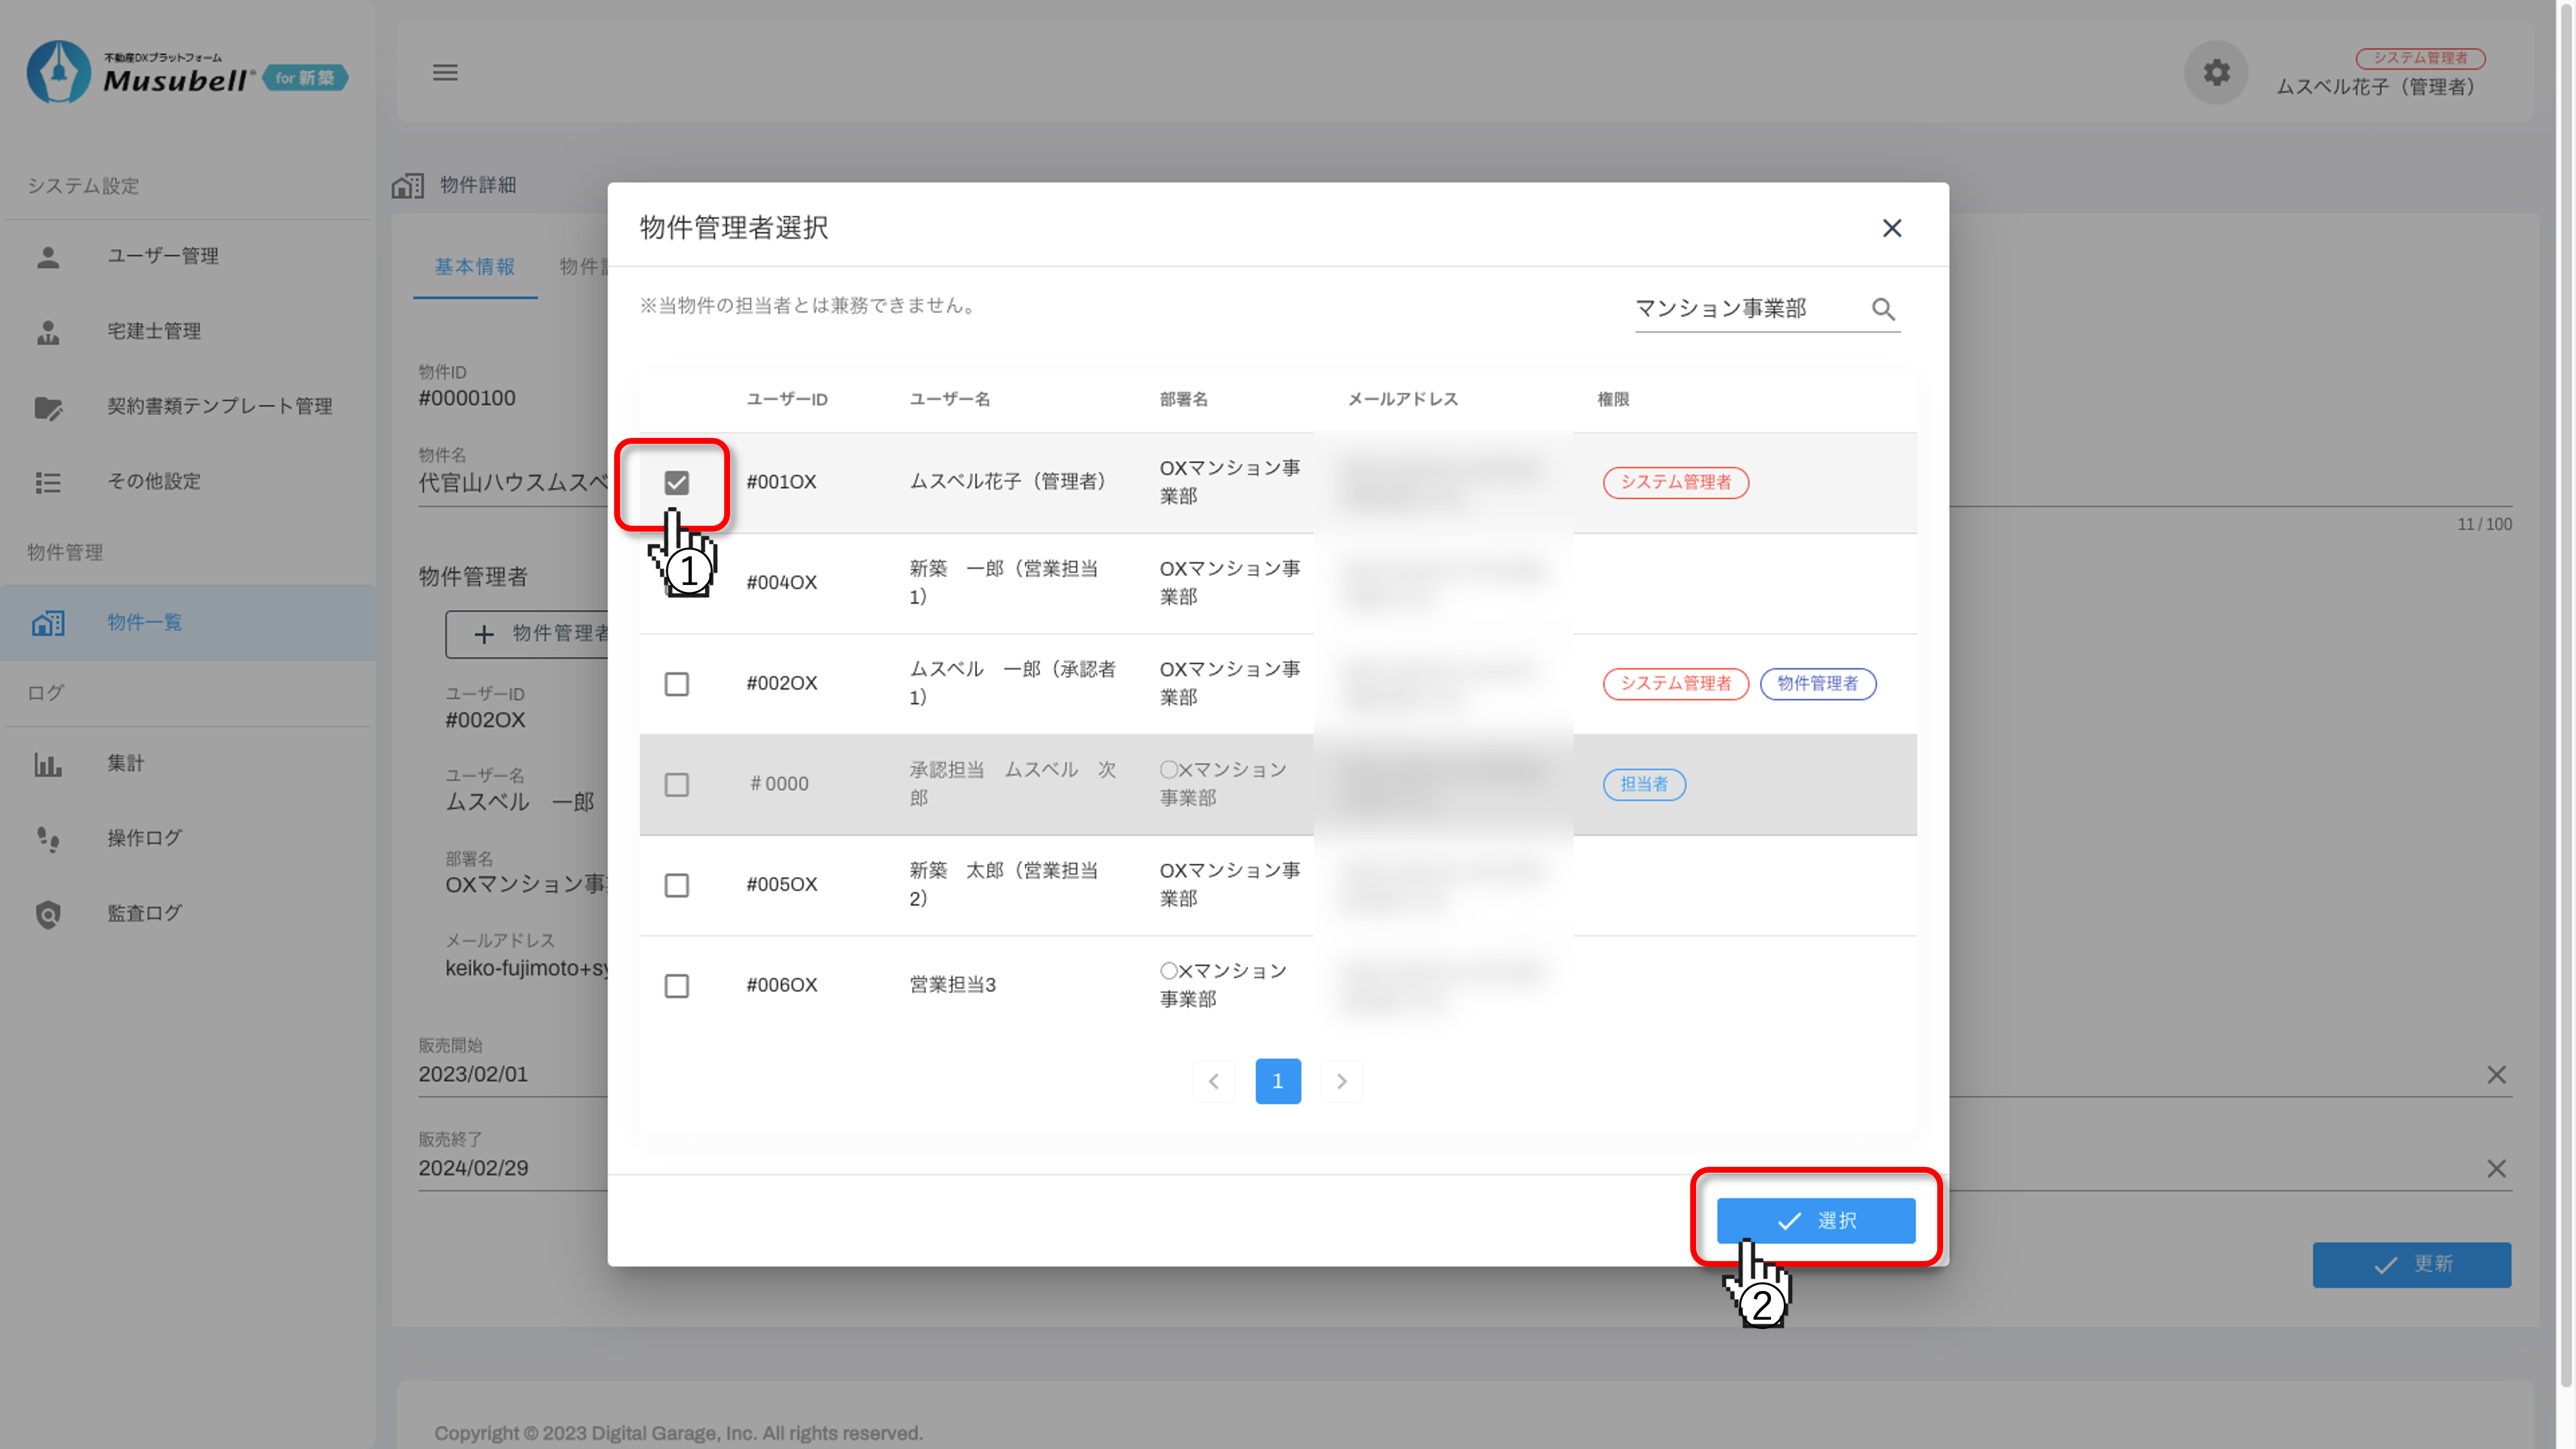
Task: Open the settings gear icon
Action: (x=2216, y=72)
